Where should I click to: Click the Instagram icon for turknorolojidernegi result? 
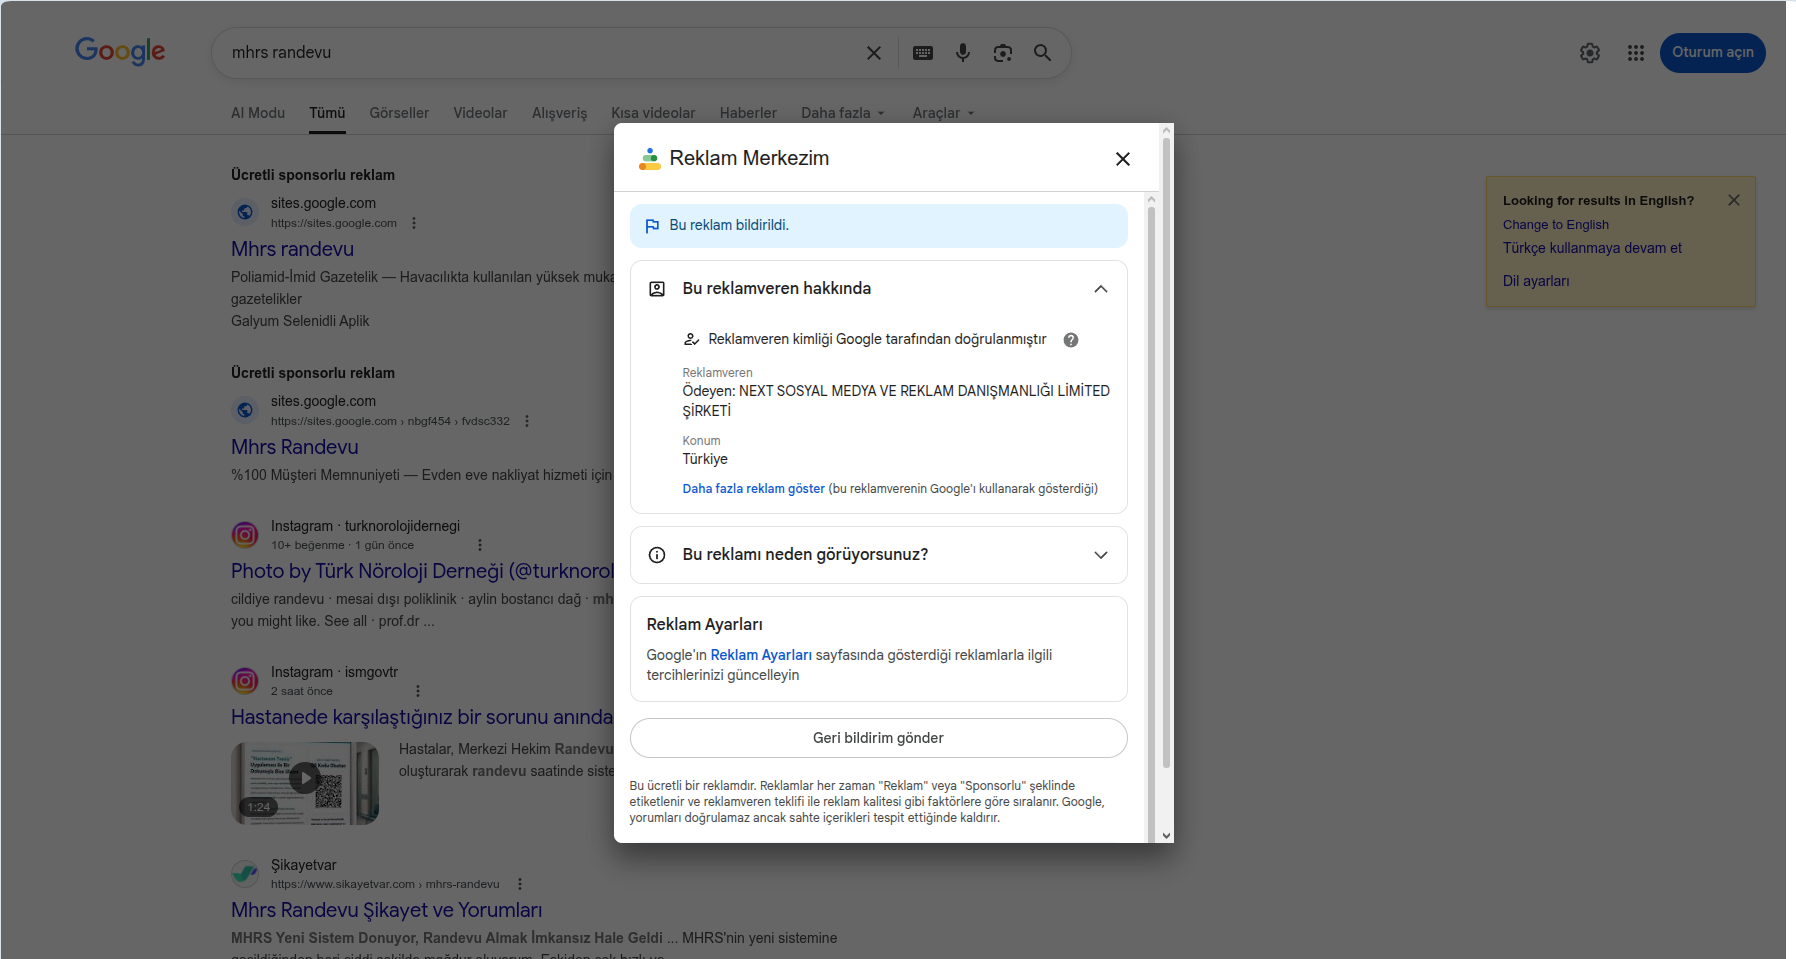point(245,535)
